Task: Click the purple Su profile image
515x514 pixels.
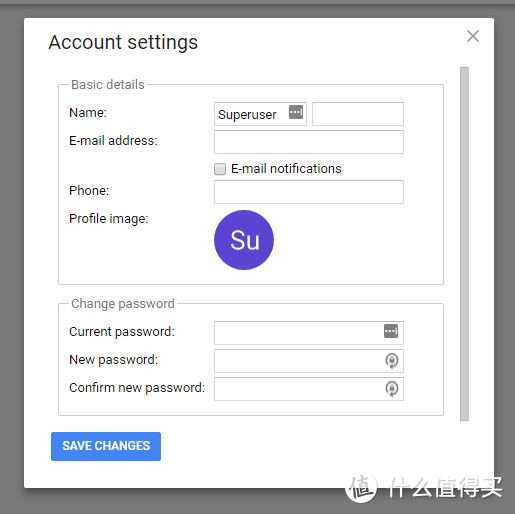Action: [244, 240]
